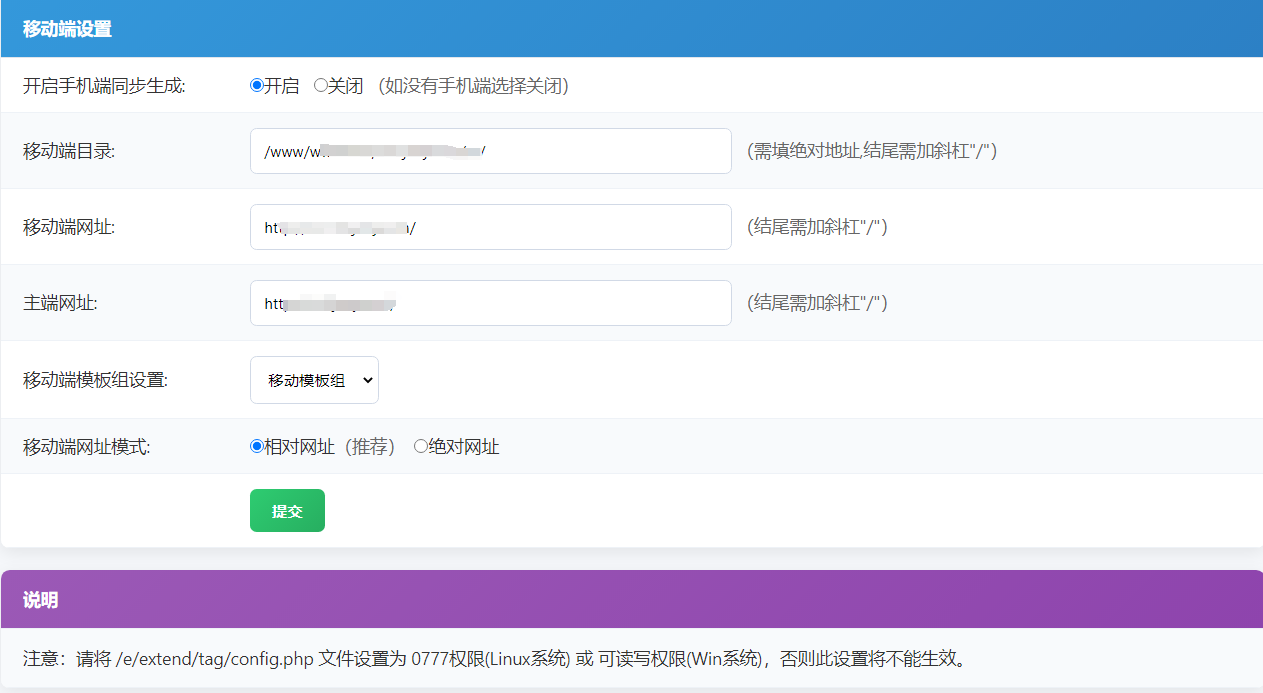Click the 开启手机端同步生成 label
Viewport: 1263px width, 693px height.
tap(107, 86)
